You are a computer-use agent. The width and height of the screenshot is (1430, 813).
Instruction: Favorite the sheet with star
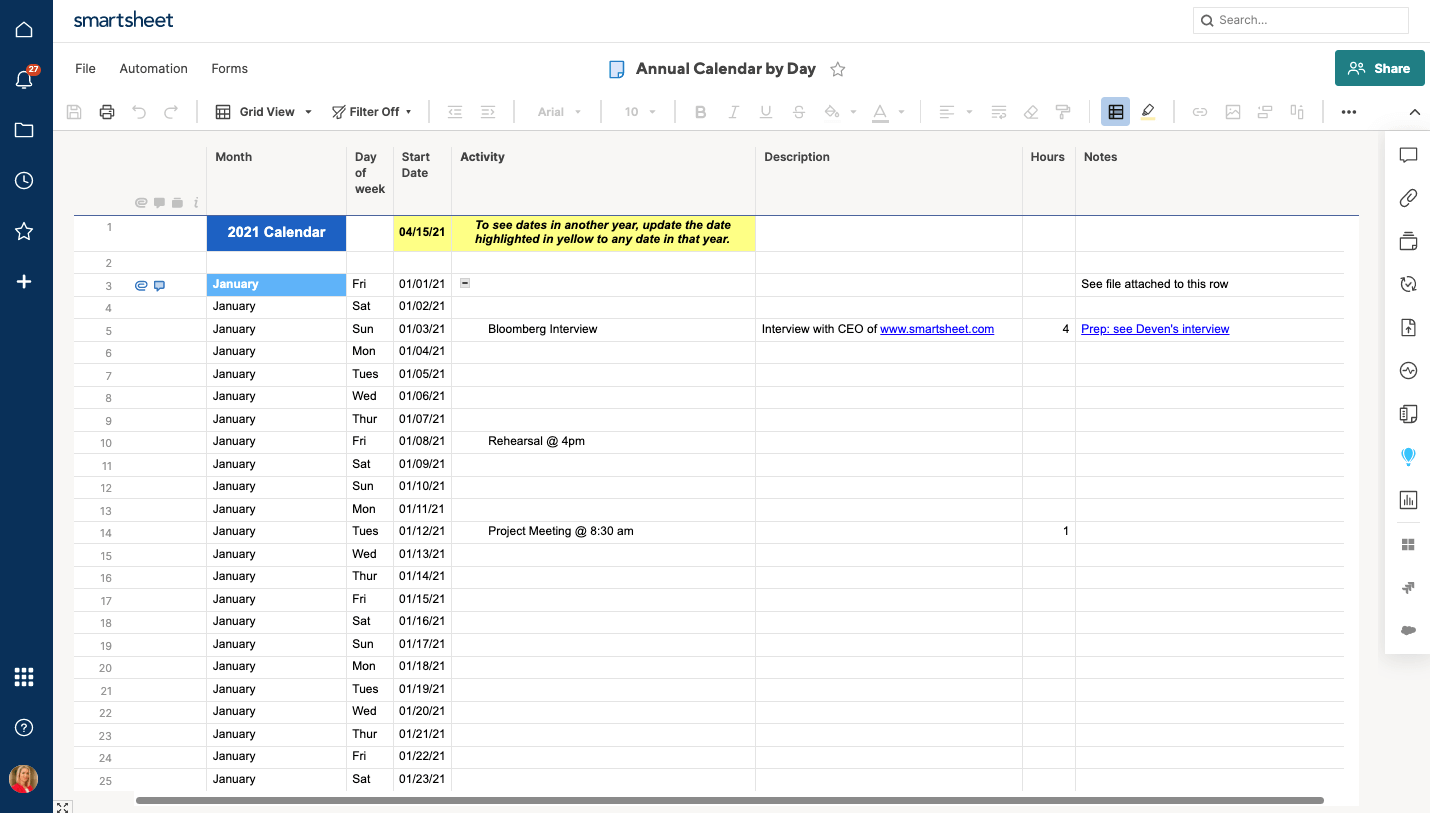point(838,69)
